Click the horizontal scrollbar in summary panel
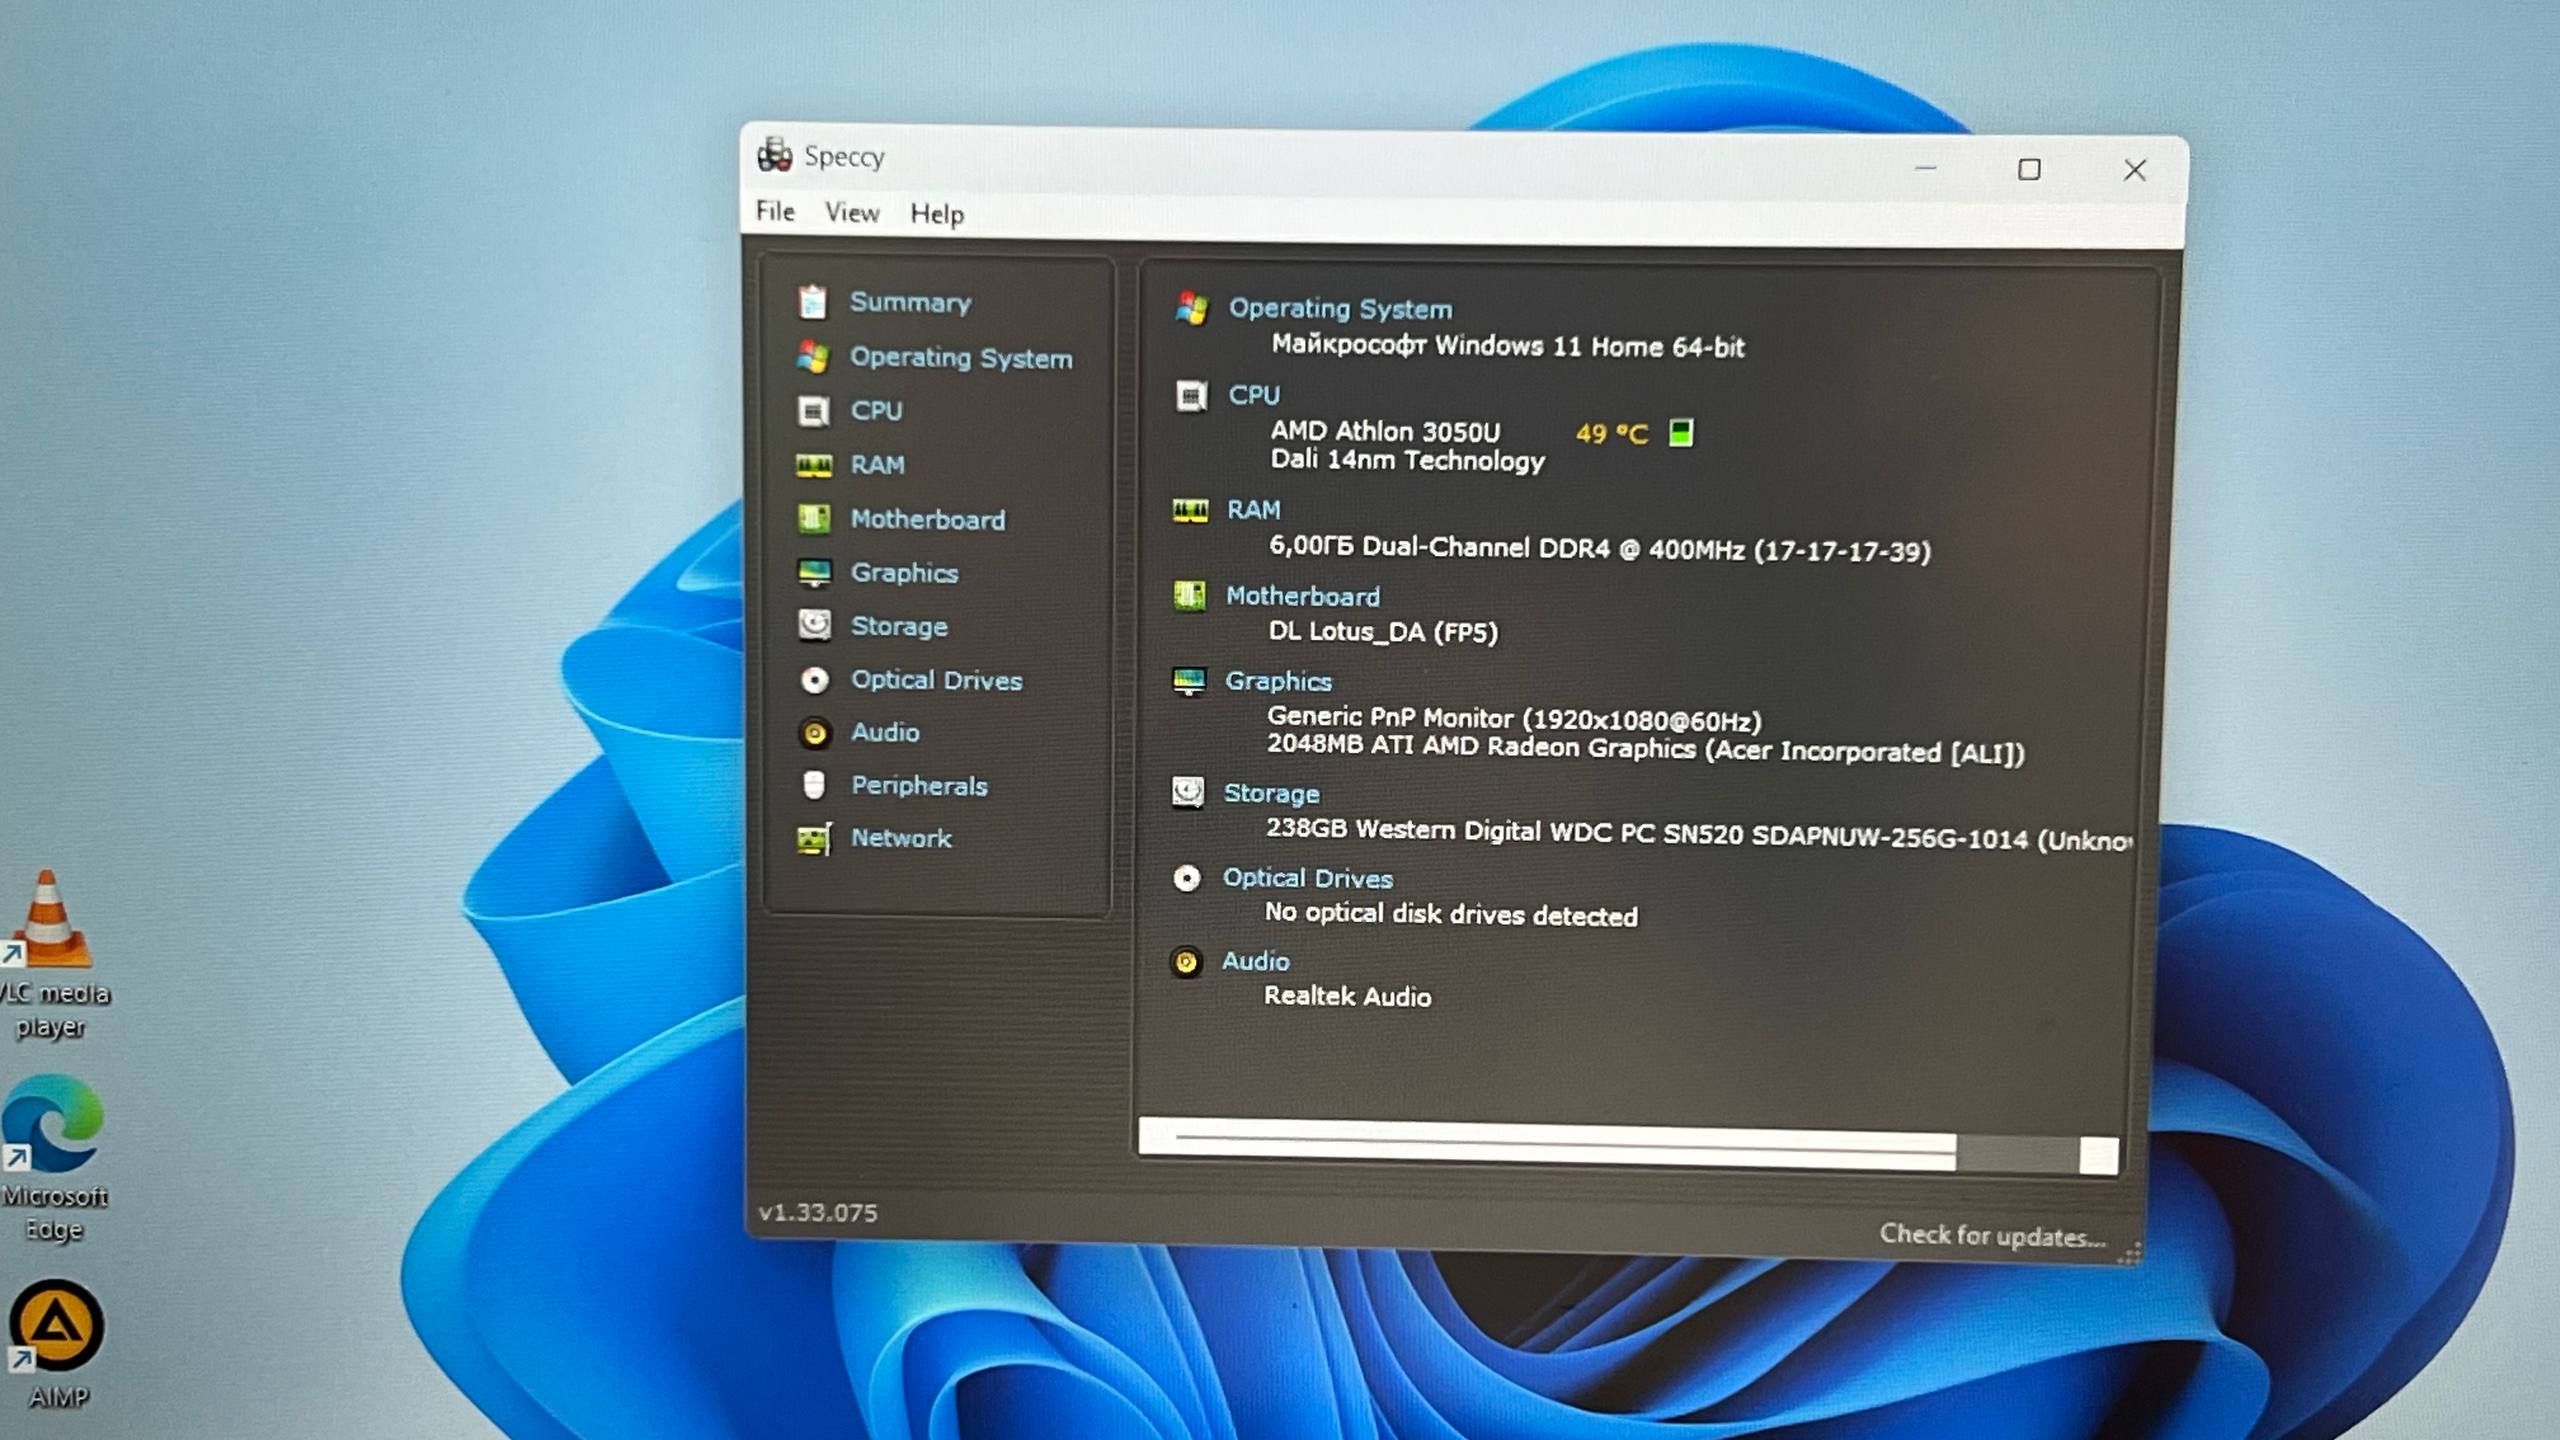The width and height of the screenshot is (2560, 1440). point(1627,1147)
